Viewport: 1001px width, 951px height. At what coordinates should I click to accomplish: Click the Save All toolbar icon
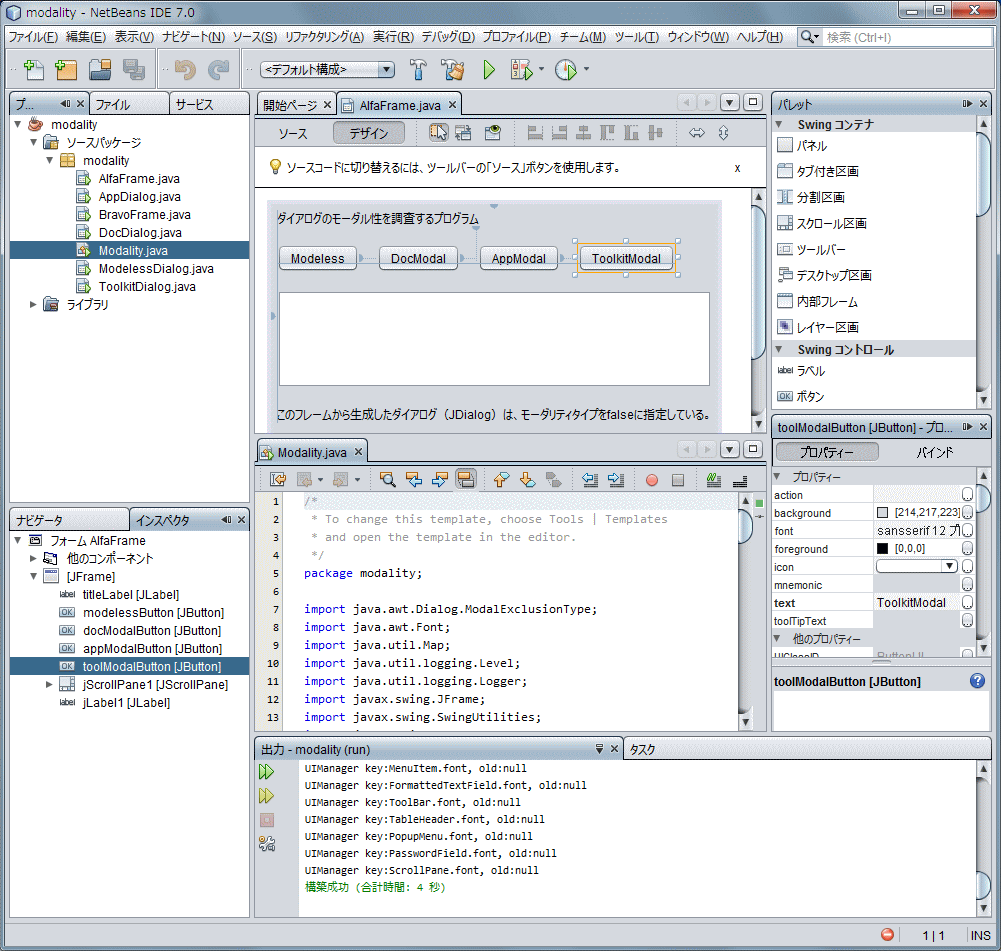tap(133, 70)
